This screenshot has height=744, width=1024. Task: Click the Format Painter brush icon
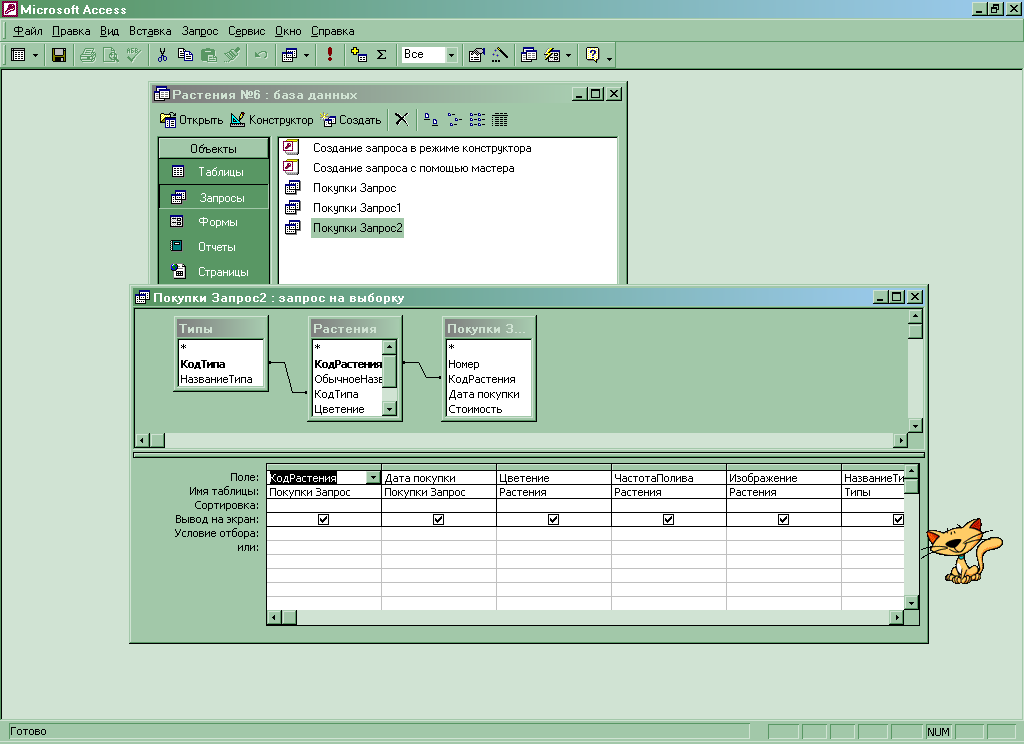coord(232,55)
